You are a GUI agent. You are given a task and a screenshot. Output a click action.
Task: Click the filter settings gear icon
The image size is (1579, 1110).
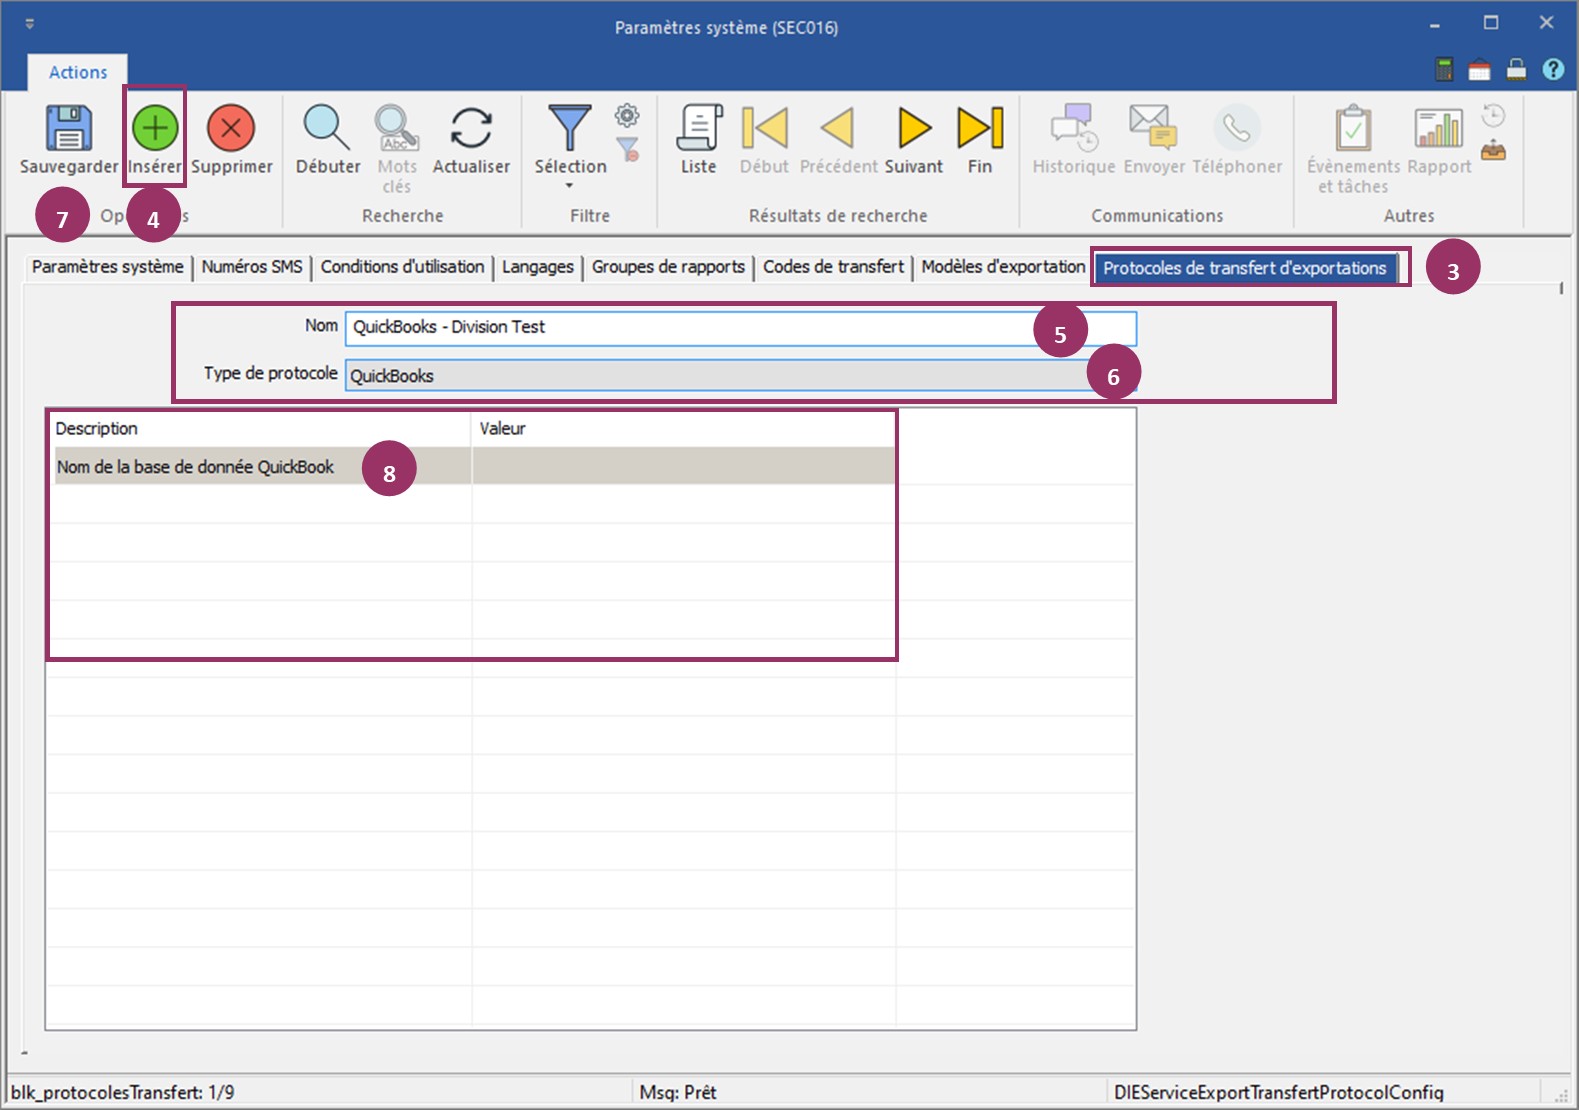627,115
